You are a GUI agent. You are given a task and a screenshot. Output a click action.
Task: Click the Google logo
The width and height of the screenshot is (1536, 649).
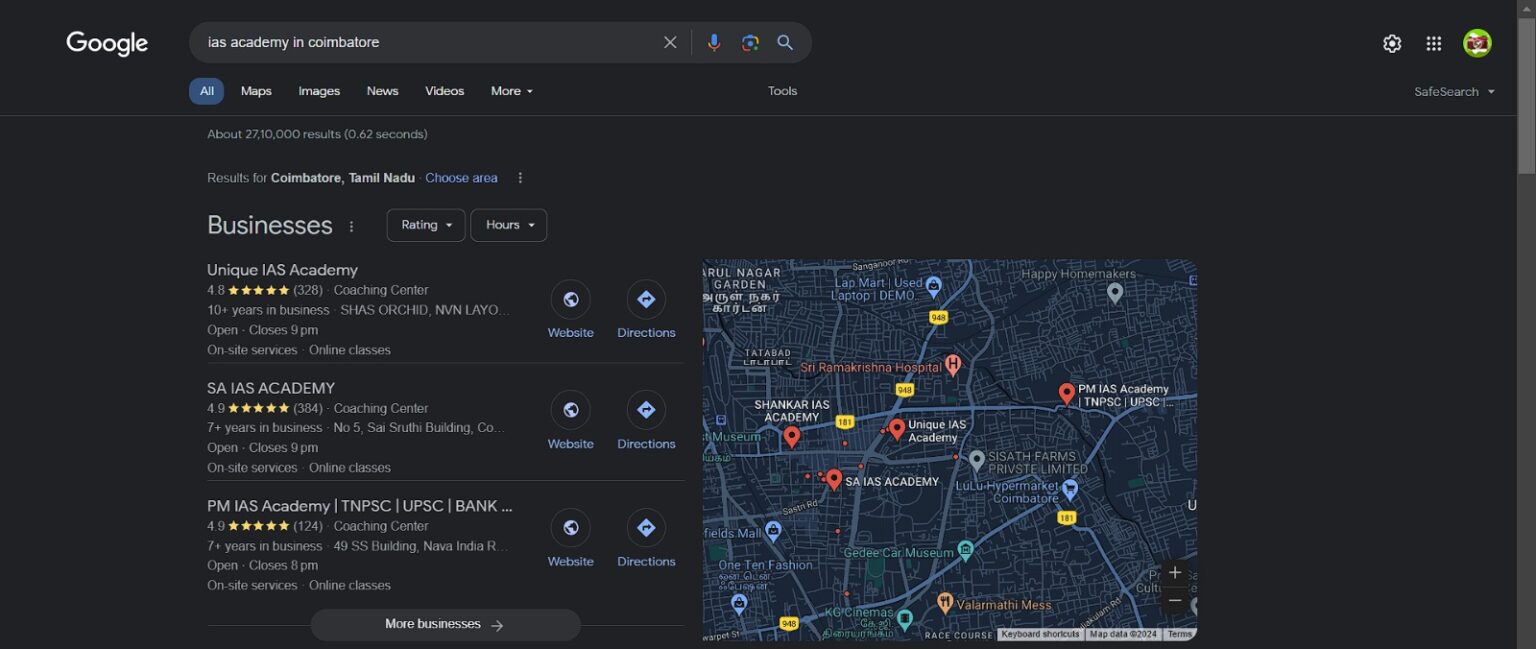pyautogui.click(x=107, y=43)
